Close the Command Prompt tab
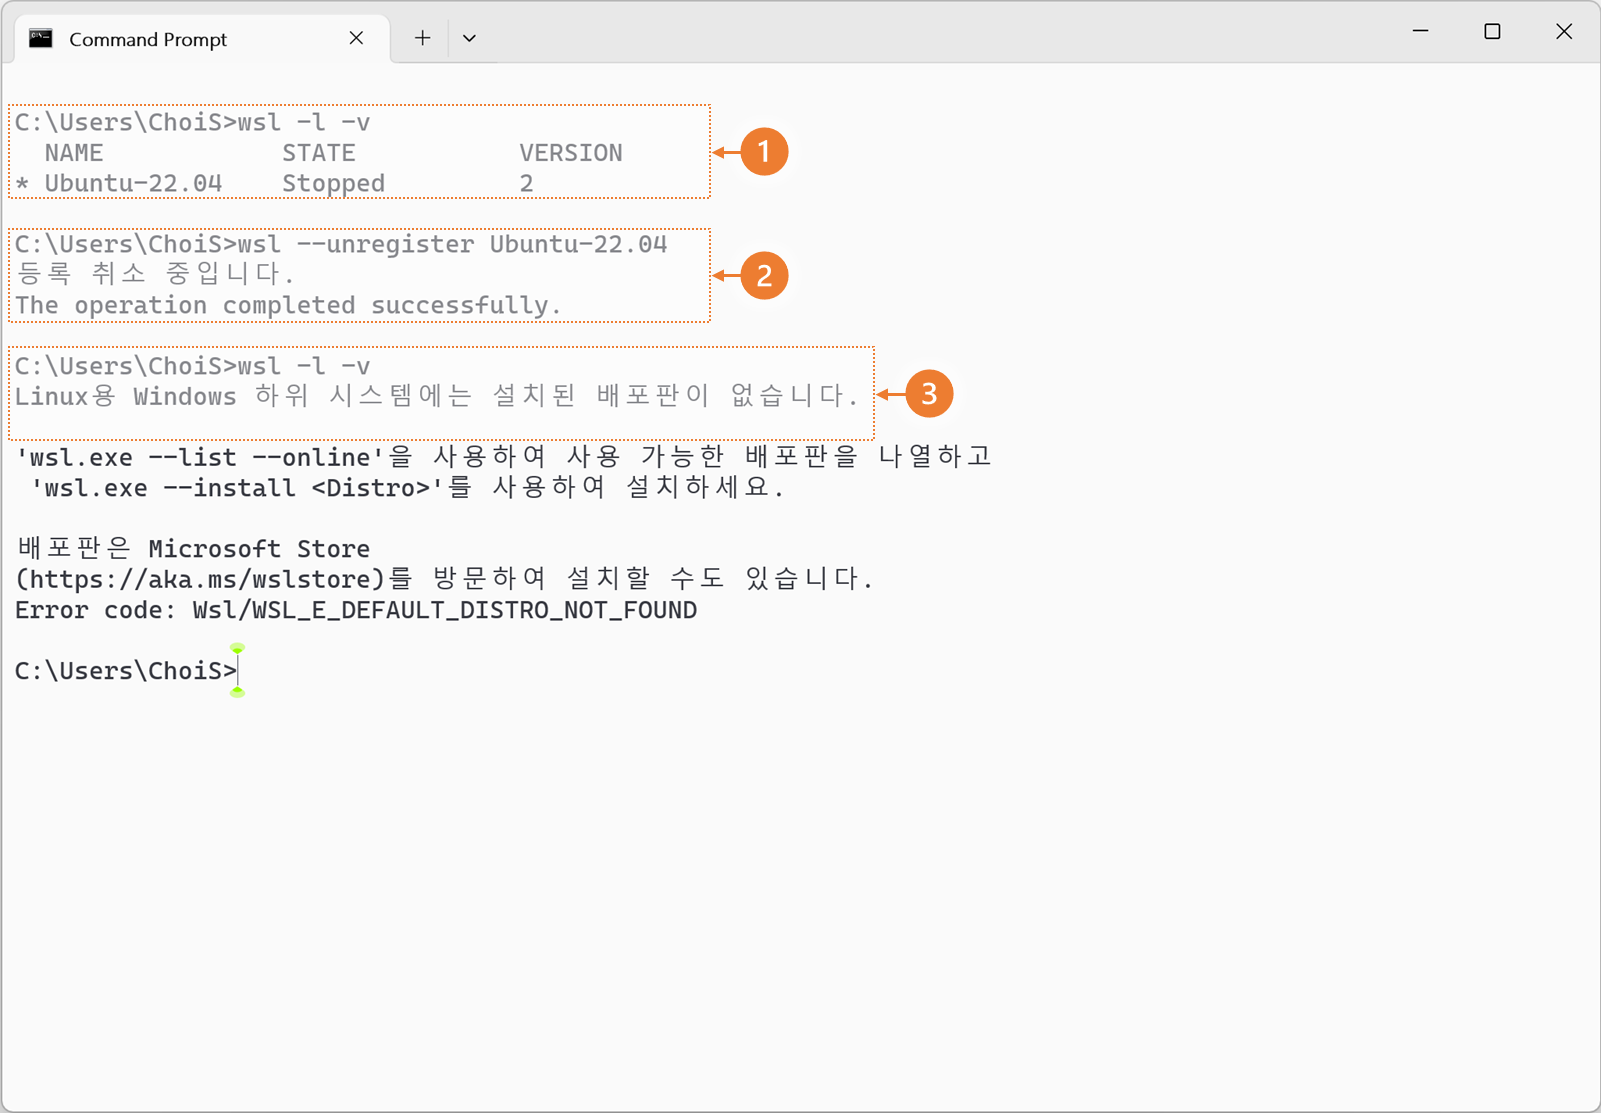Viewport: 1601px width, 1113px height. [x=356, y=38]
